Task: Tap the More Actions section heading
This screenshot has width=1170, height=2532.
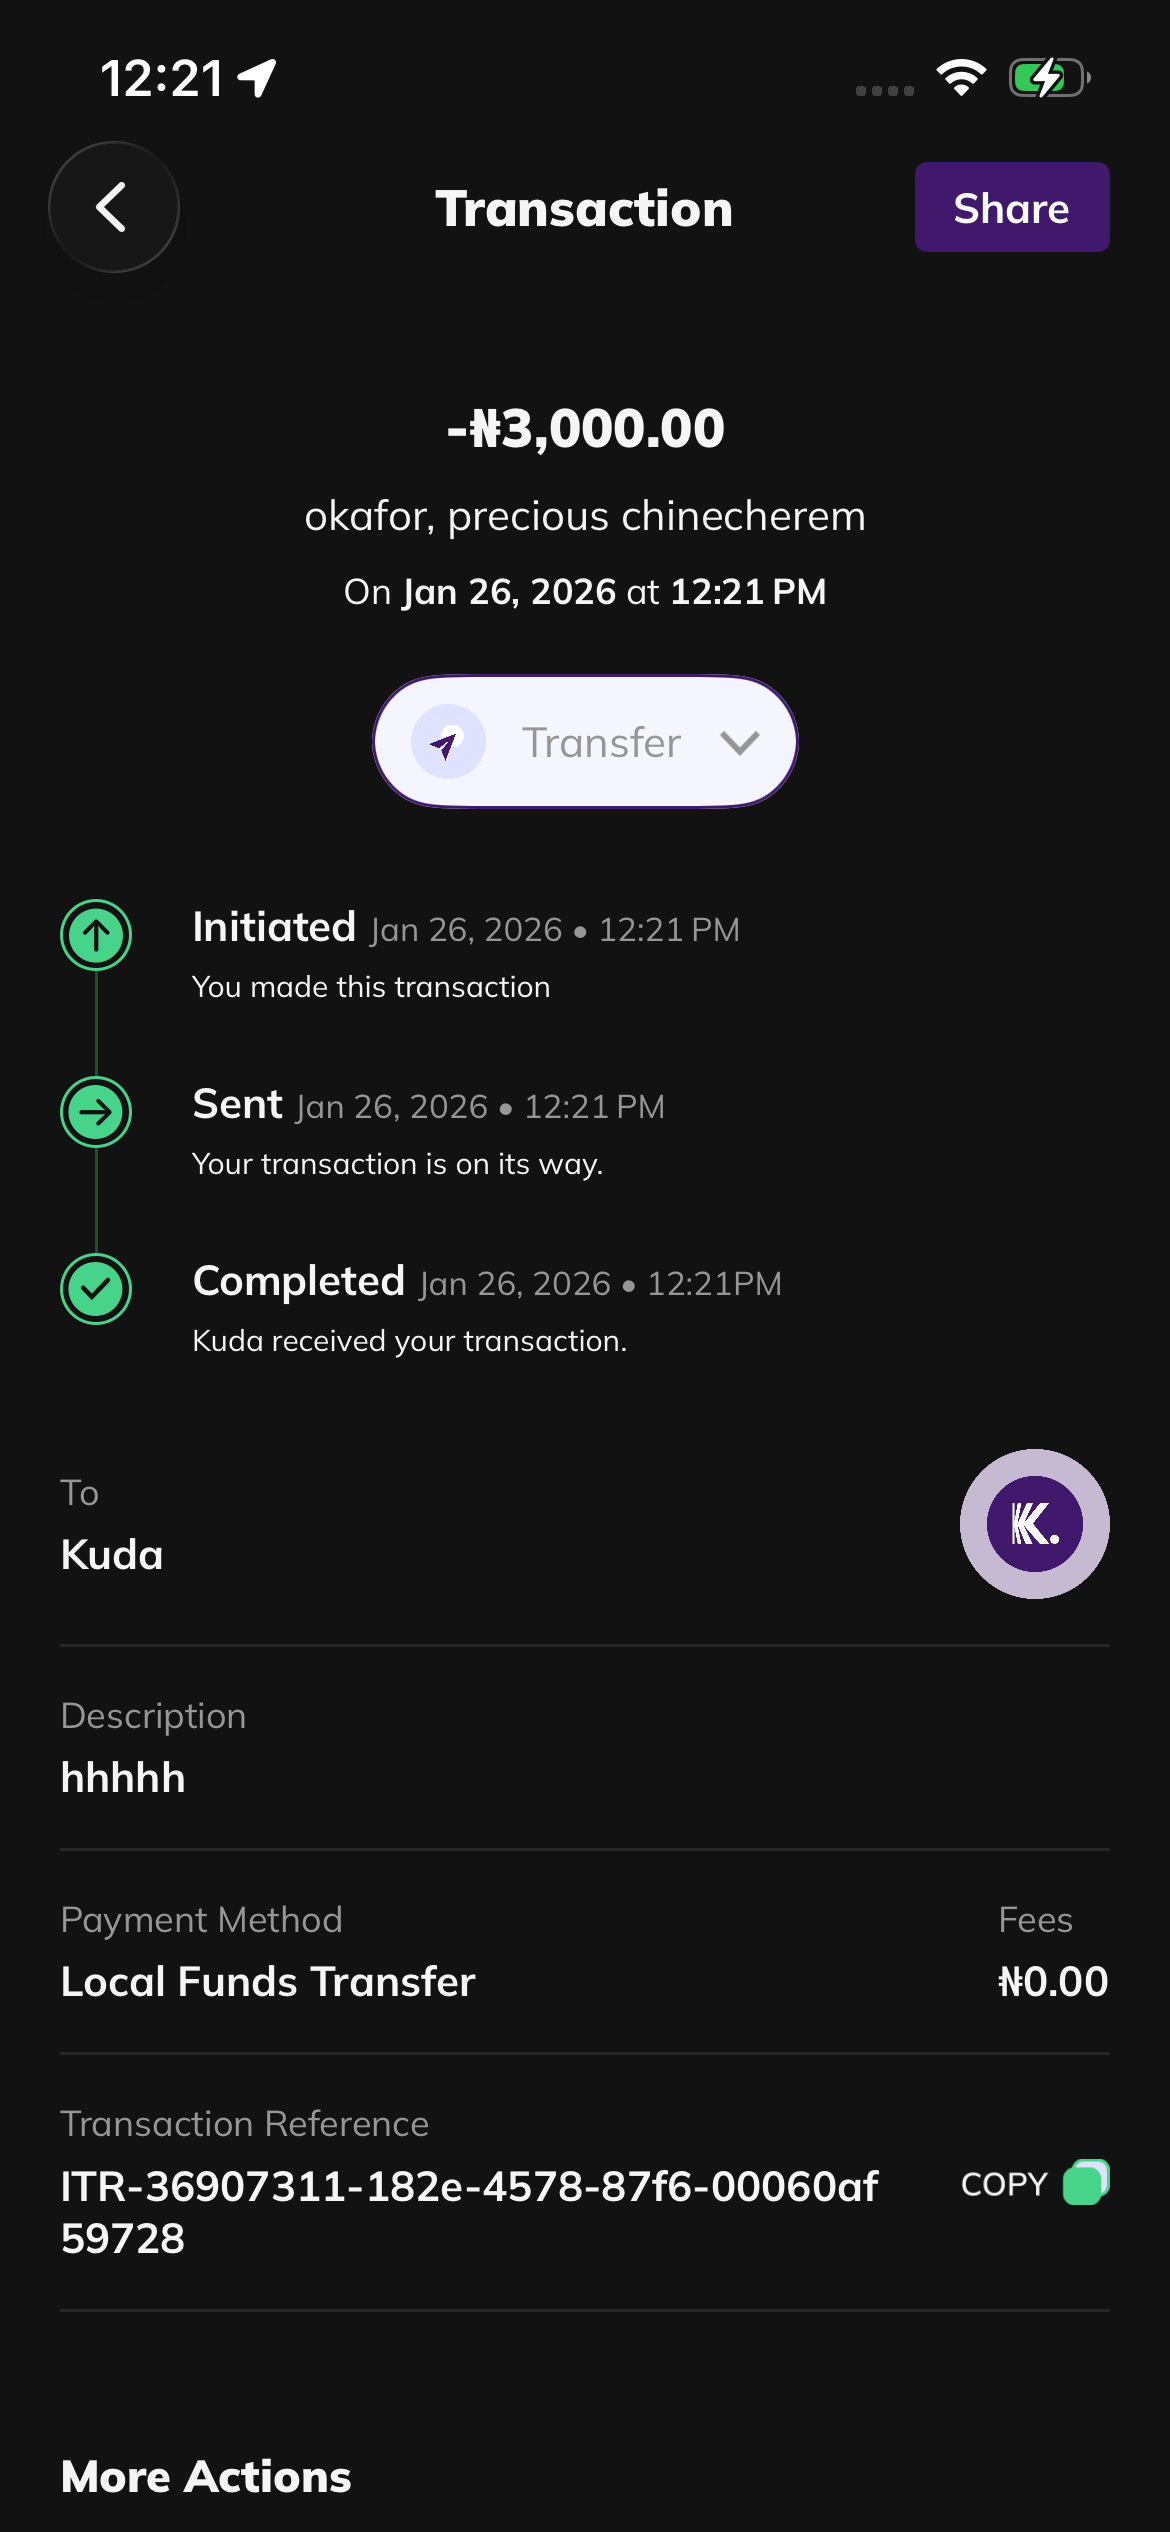Action: coord(206,2476)
